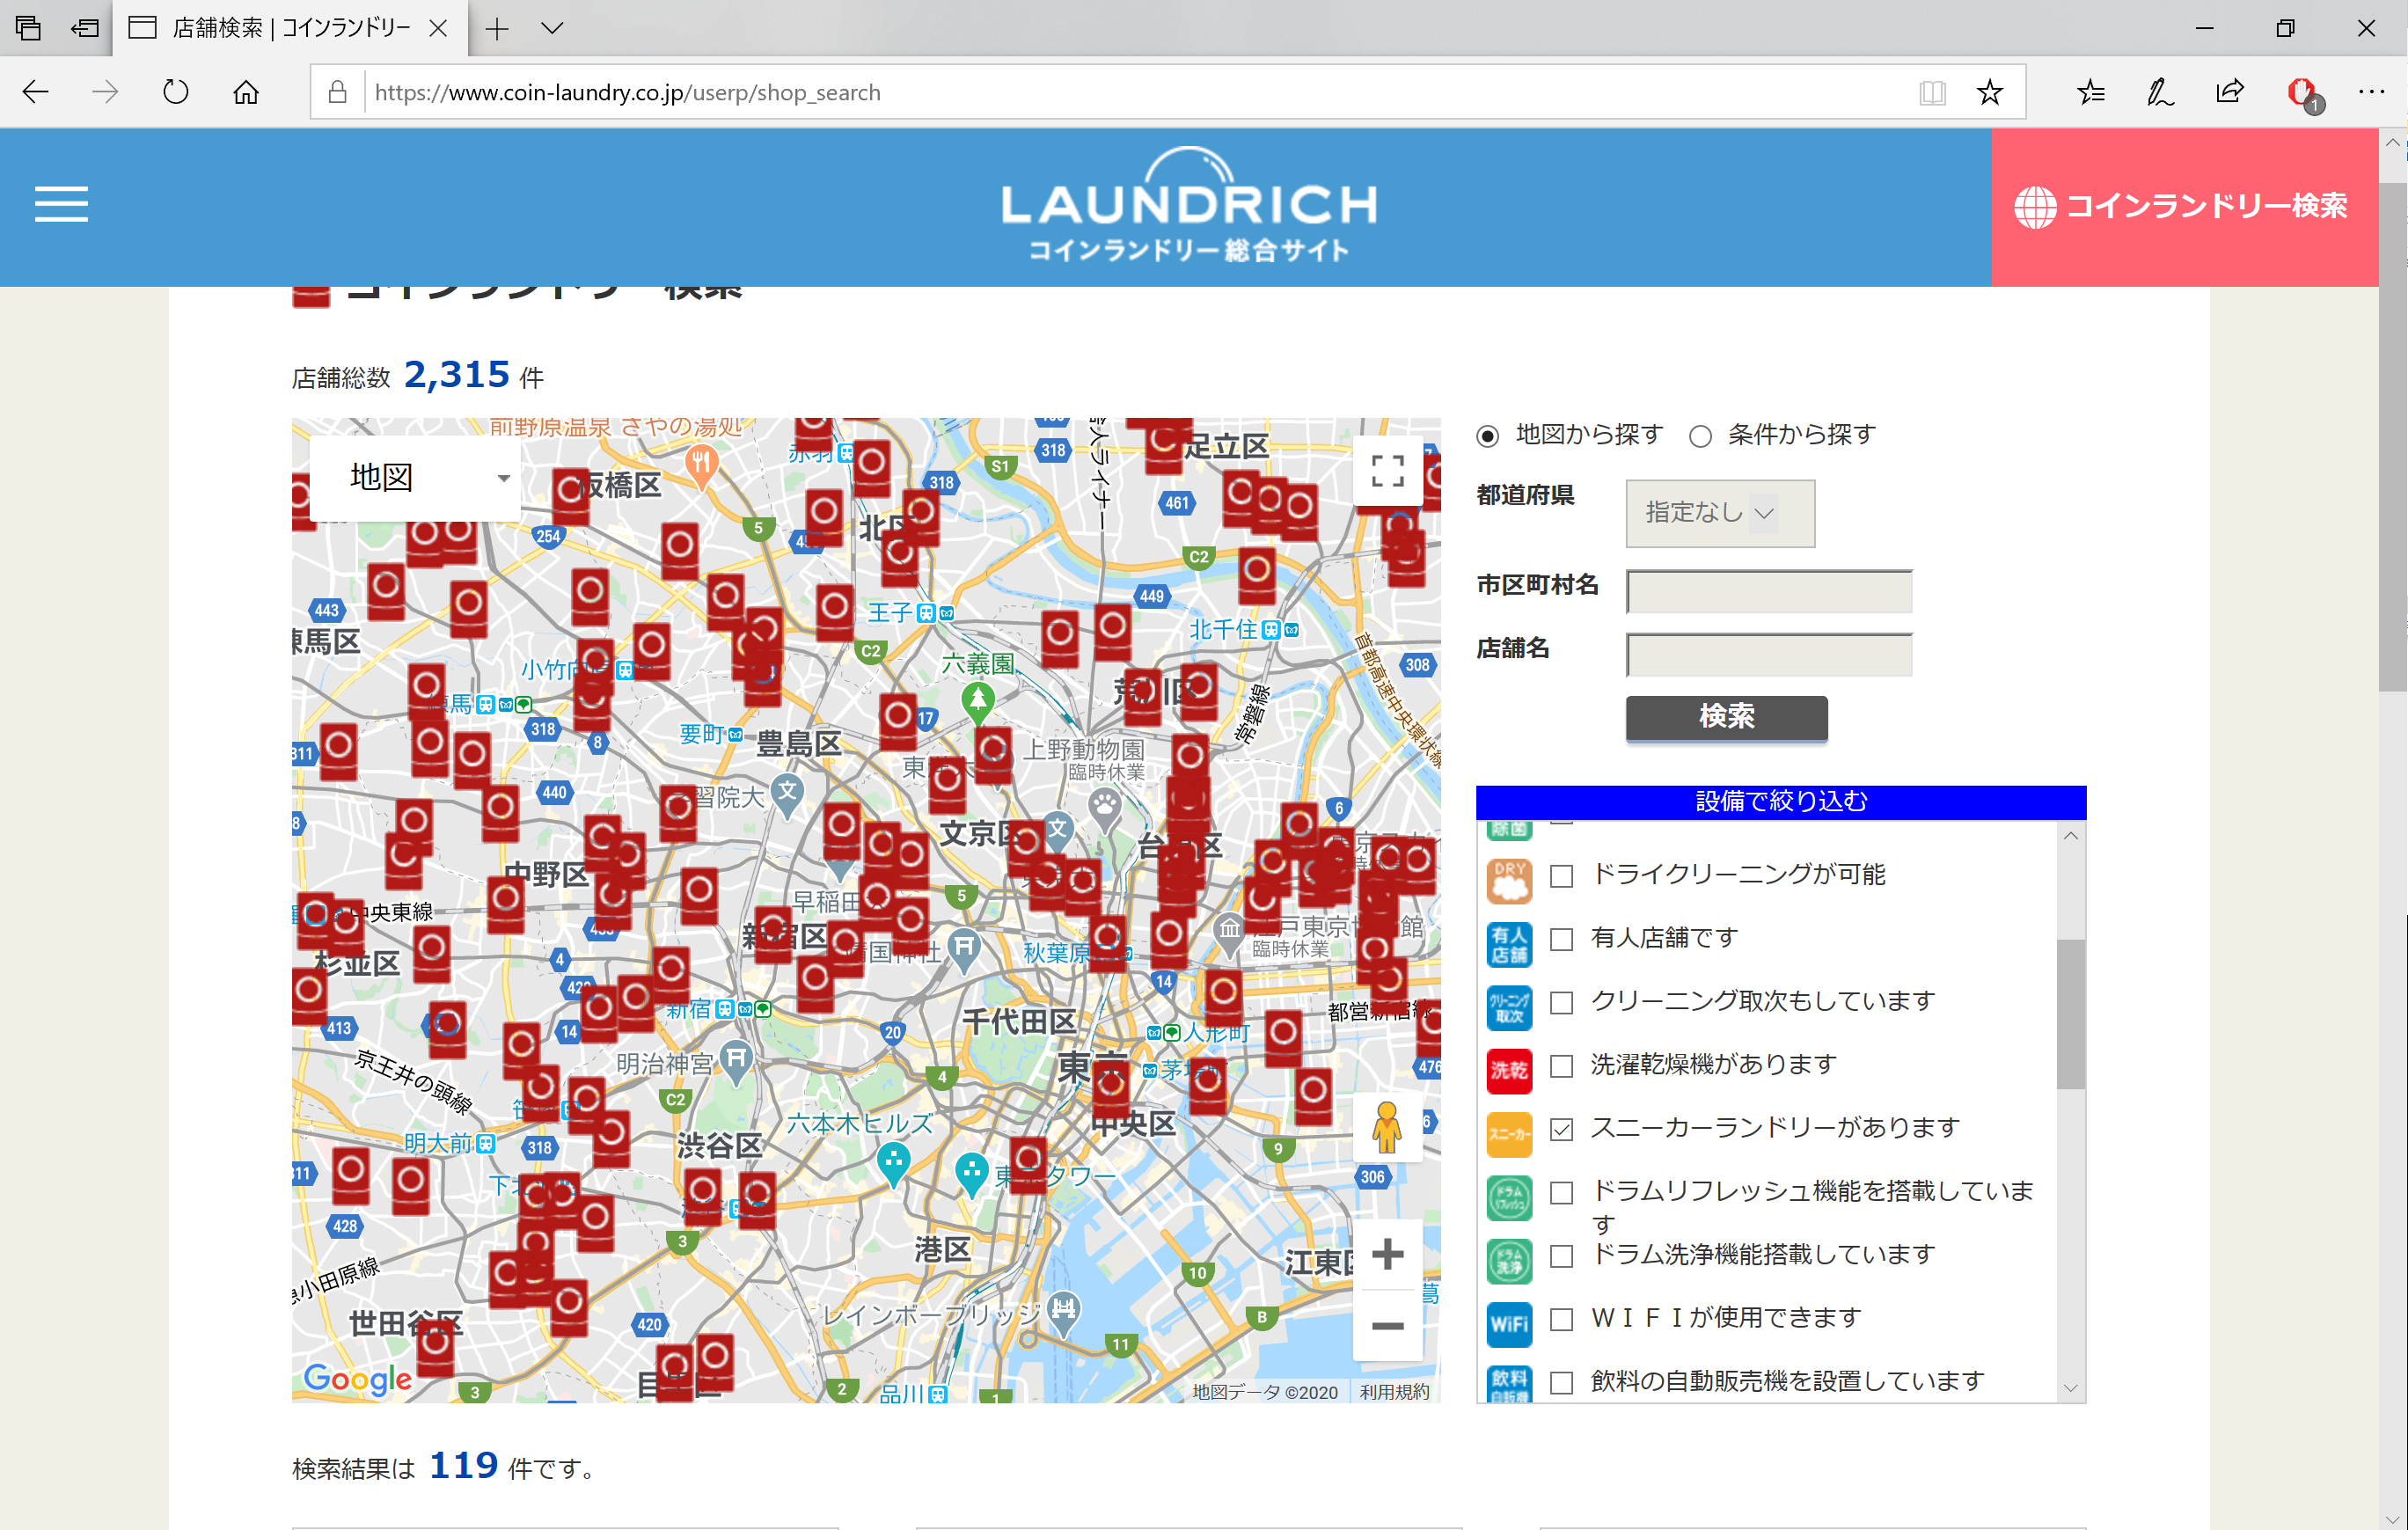The width and height of the screenshot is (2408, 1530).
Task: Check 洗濯乾燥機があります checkbox
Action: click(x=1561, y=1067)
